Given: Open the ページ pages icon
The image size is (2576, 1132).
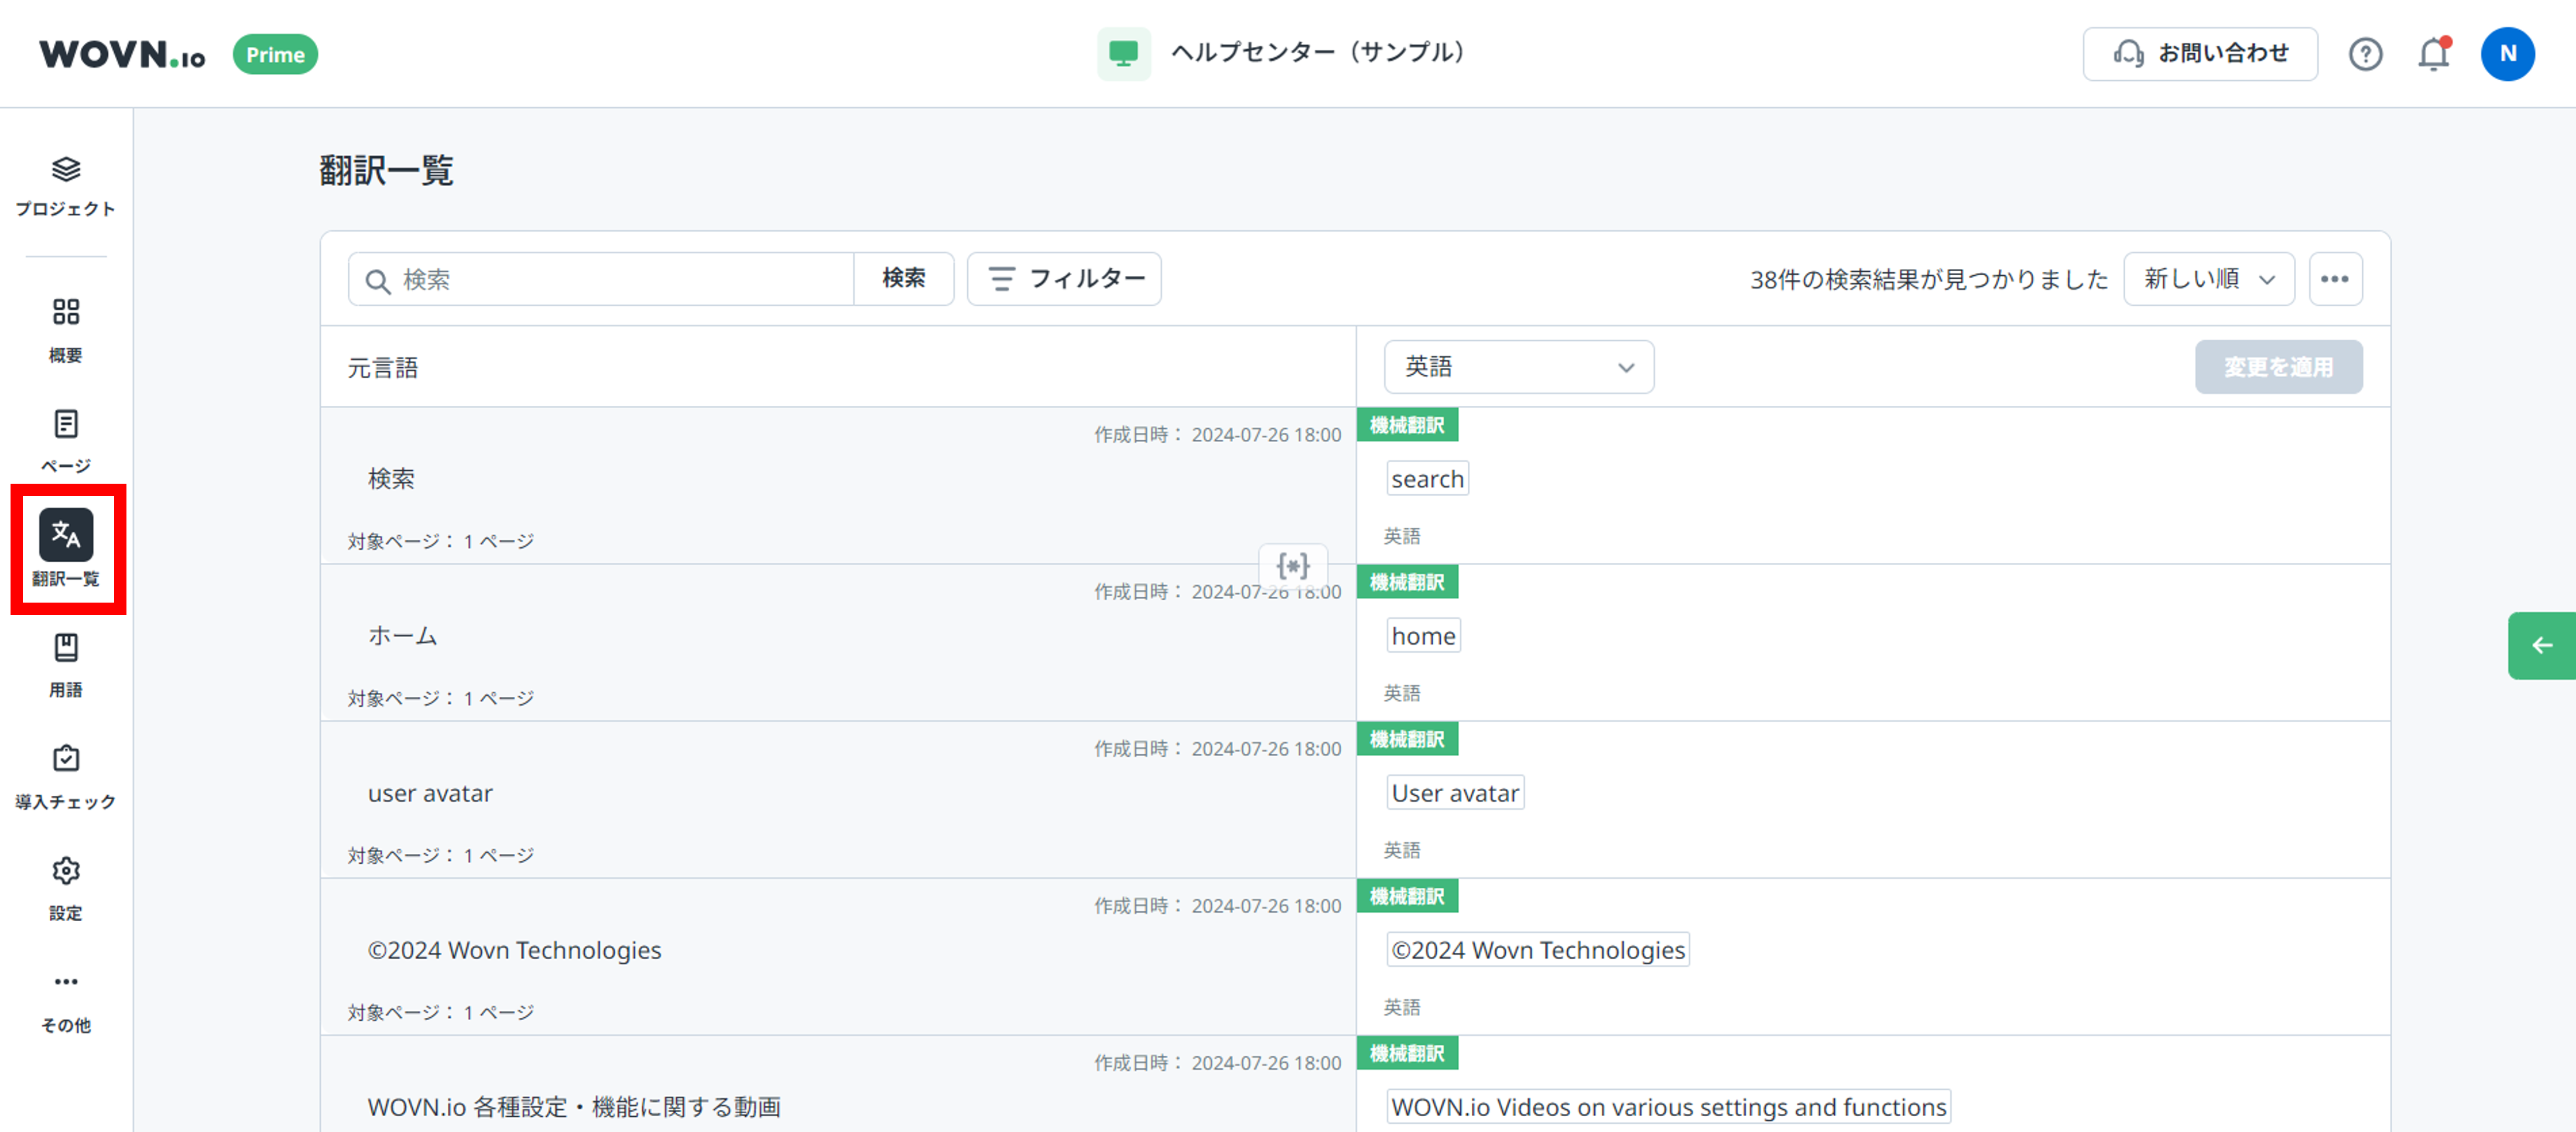Looking at the screenshot, I should point(66,424).
